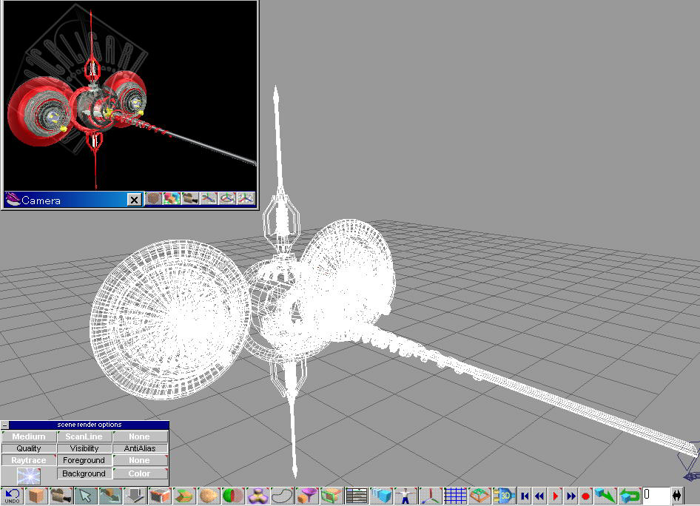Viewport: 700px width, 506px height.
Task: Open the green-red sphere paint tool
Action: pos(233,496)
